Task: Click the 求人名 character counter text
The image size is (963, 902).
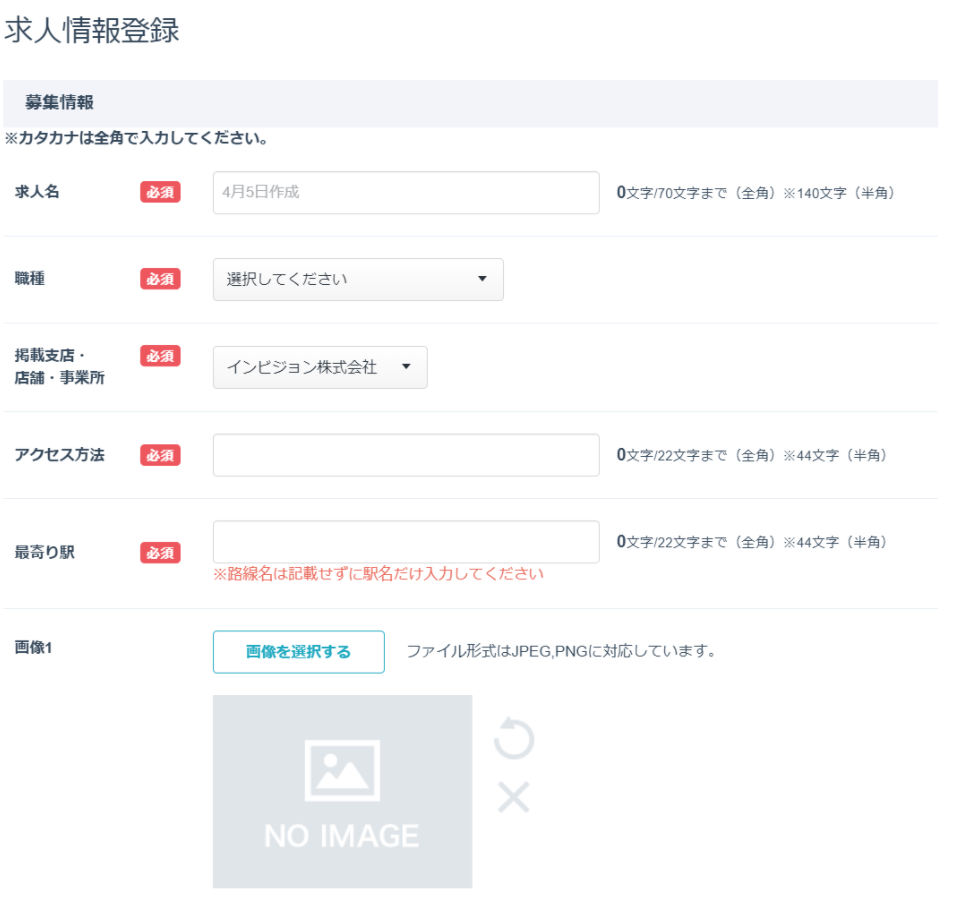Action: coord(755,192)
